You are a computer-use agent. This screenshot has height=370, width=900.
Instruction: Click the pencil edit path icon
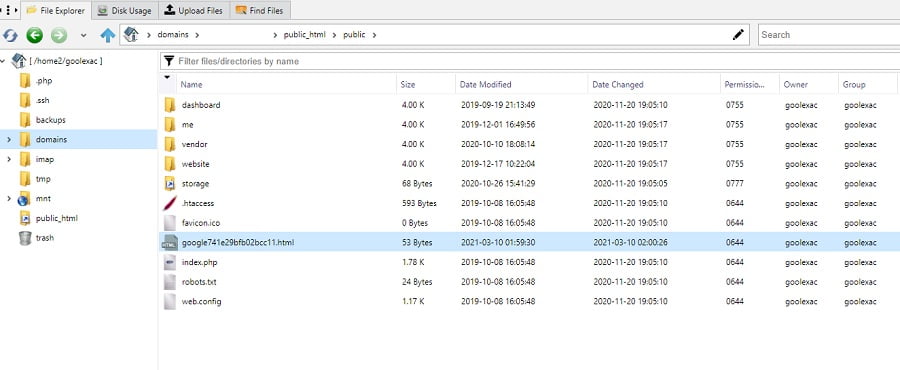pos(738,34)
